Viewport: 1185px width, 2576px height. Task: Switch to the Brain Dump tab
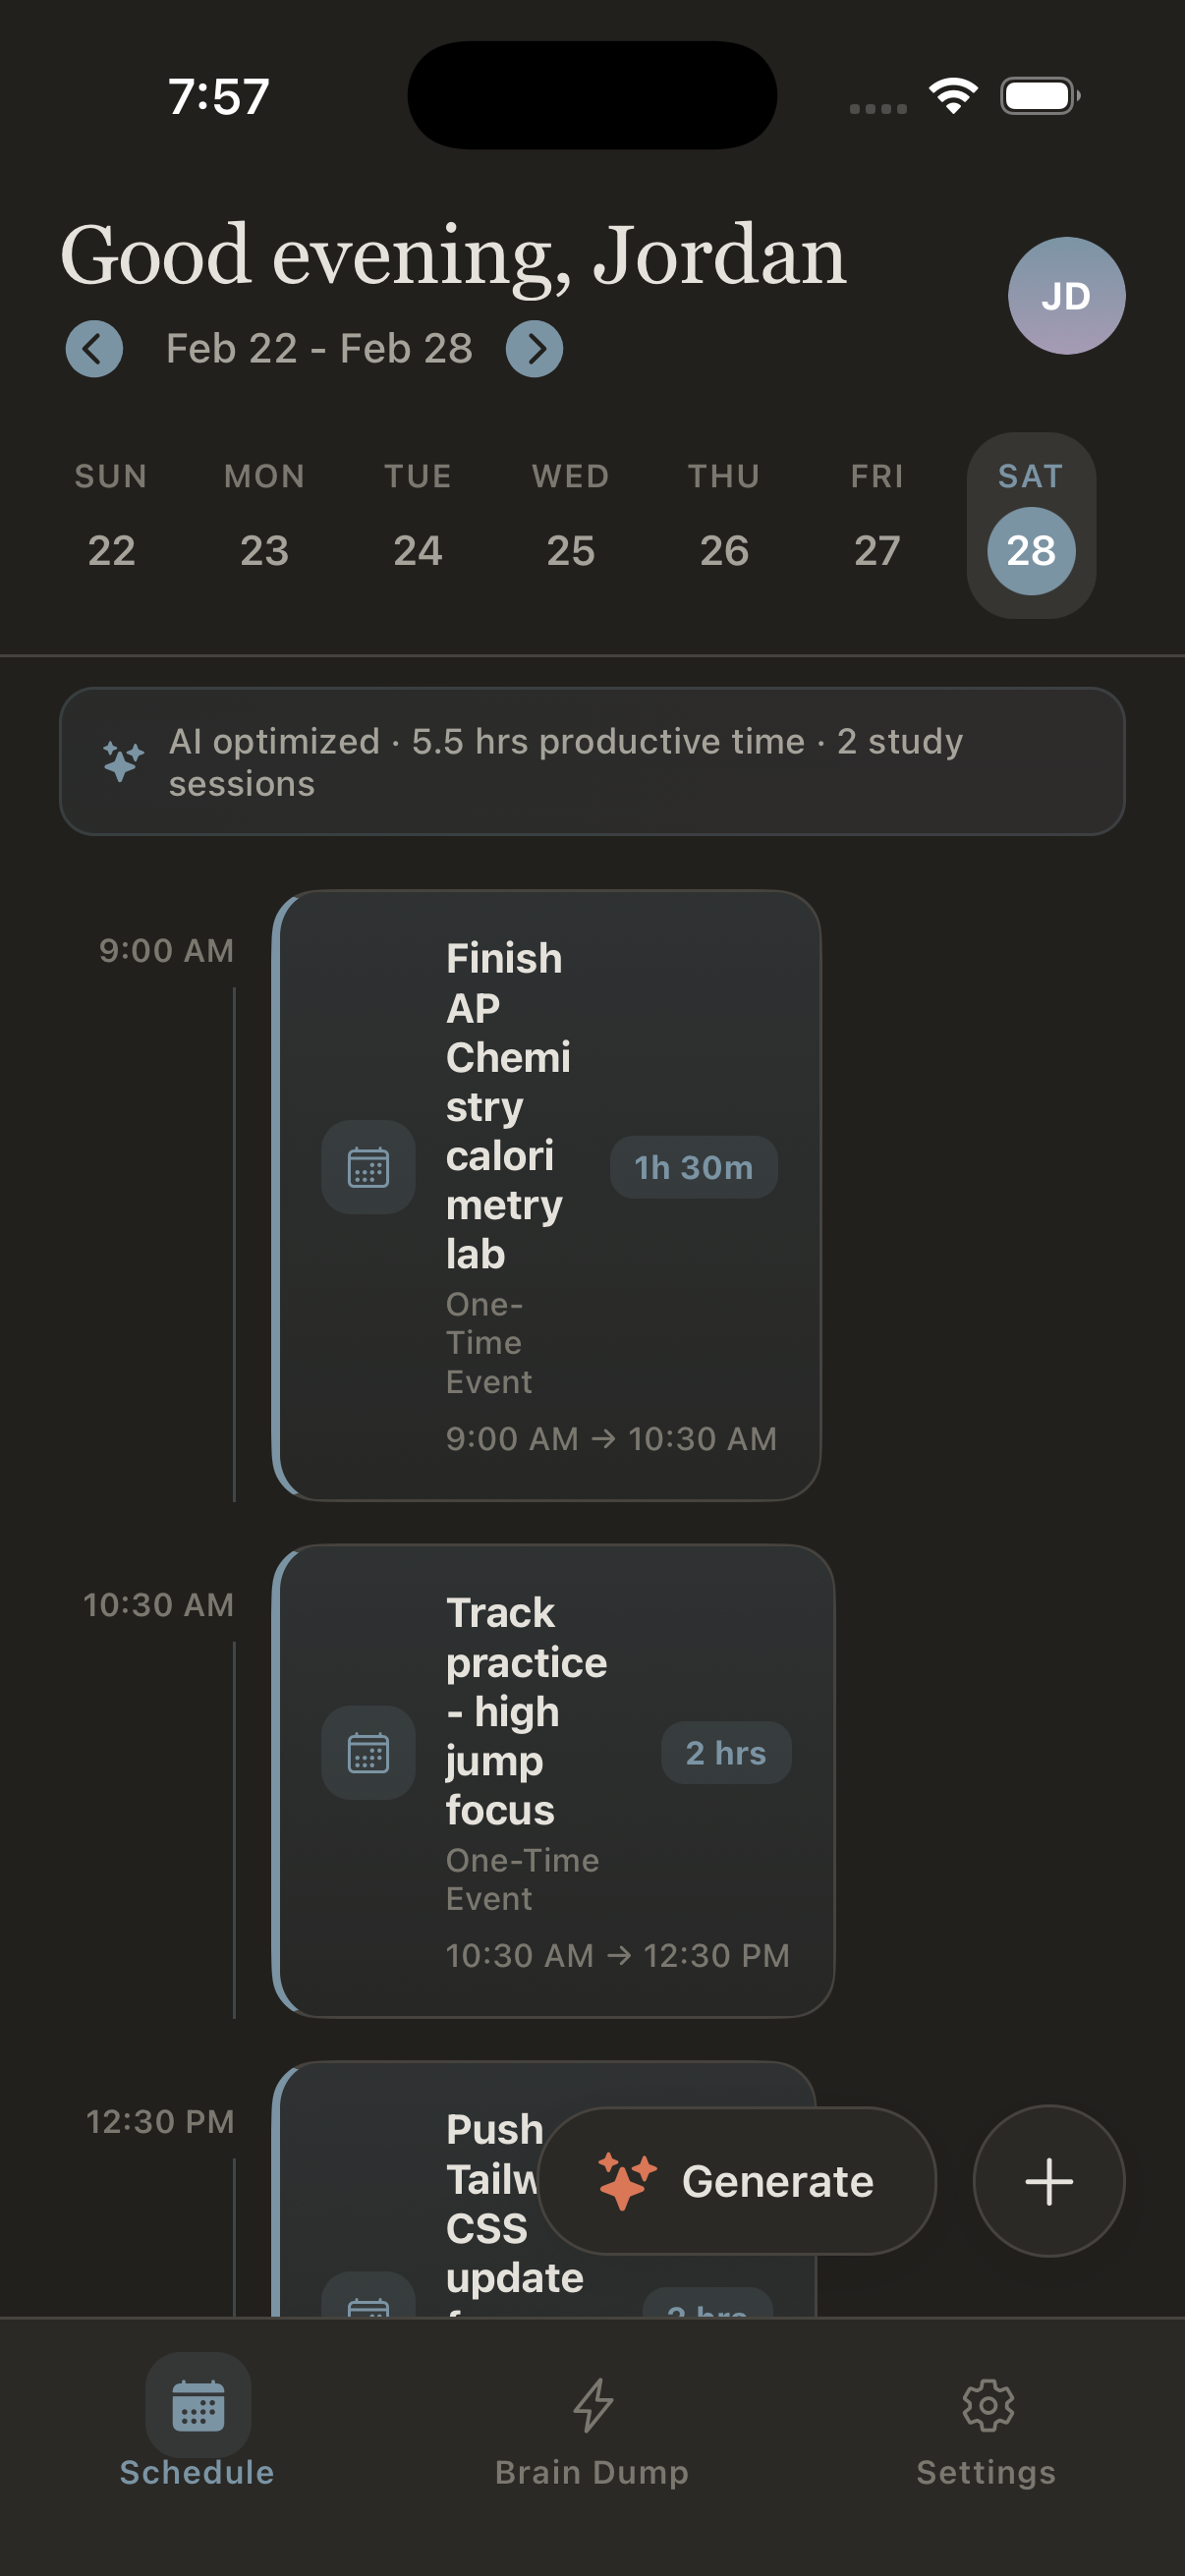pos(592,2440)
